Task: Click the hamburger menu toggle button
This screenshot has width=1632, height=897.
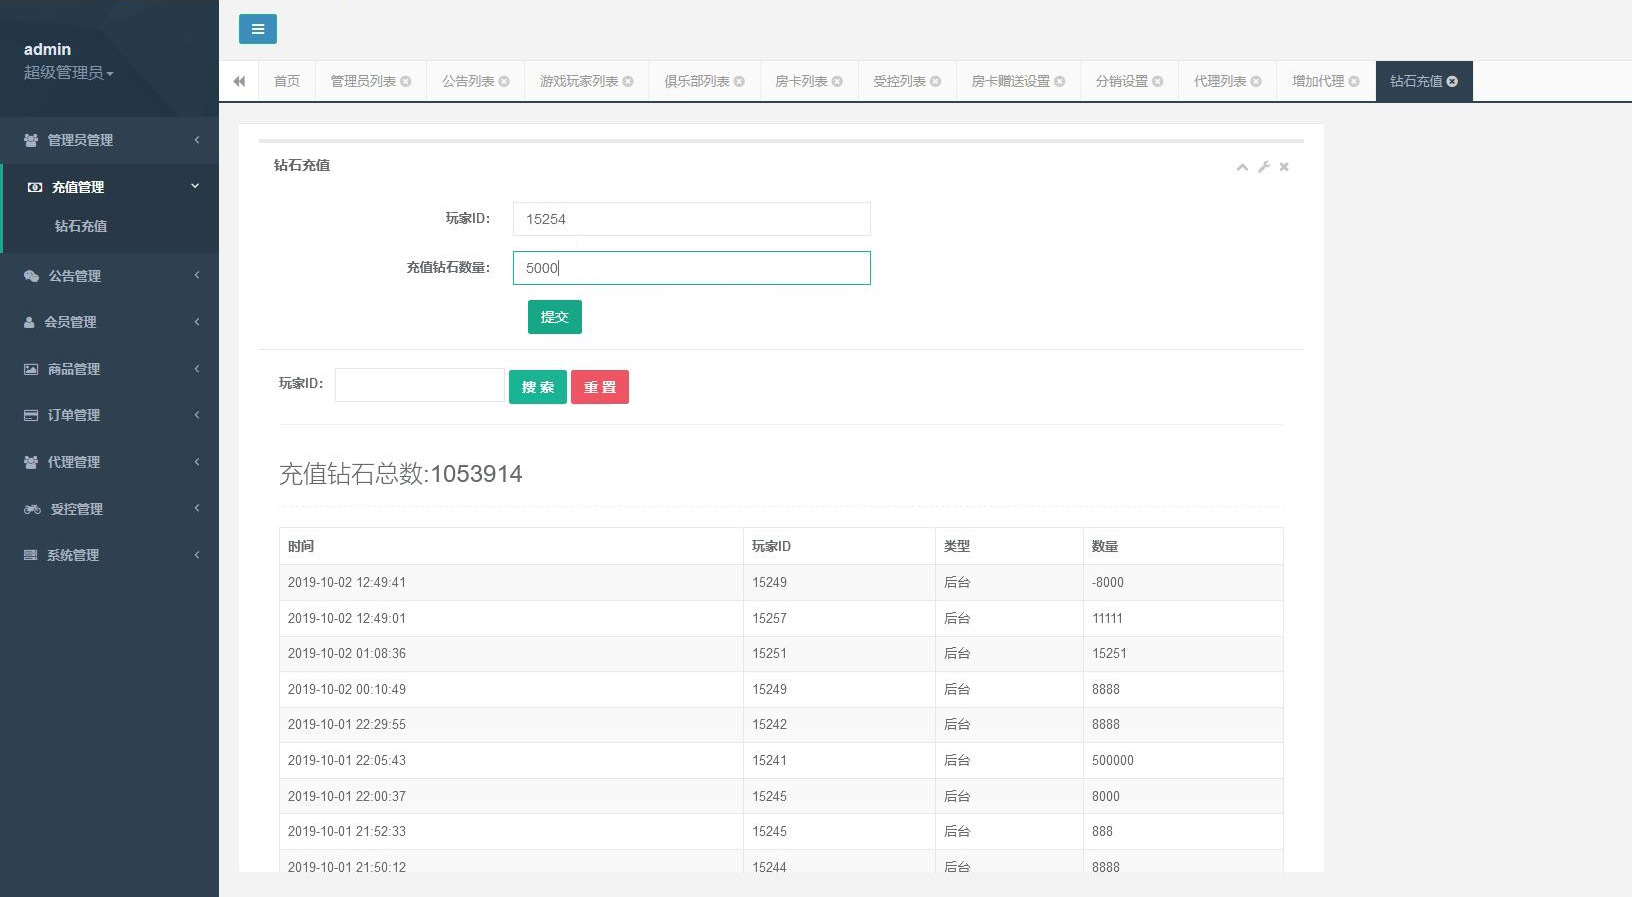Action: click(x=257, y=29)
